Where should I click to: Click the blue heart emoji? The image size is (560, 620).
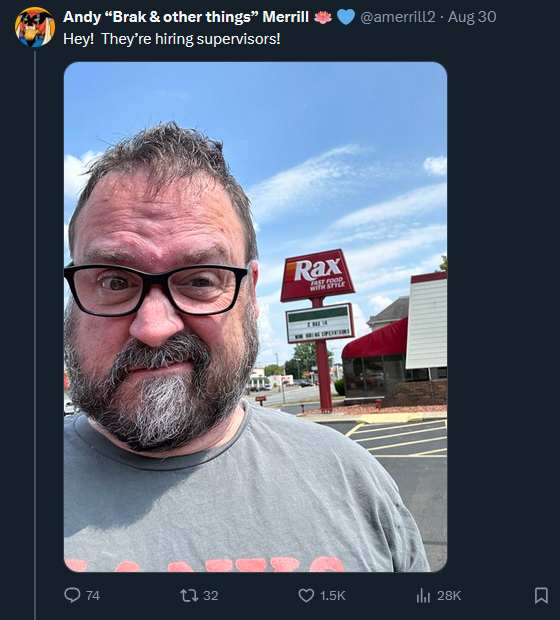[346, 17]
